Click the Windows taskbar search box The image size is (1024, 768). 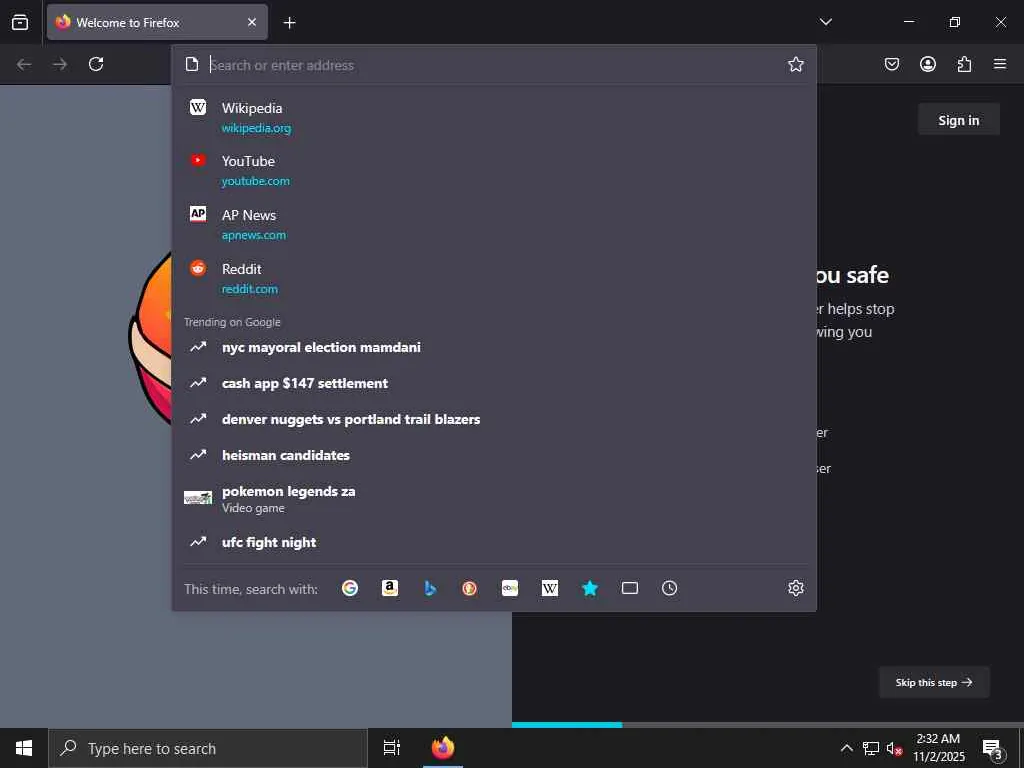208,748
